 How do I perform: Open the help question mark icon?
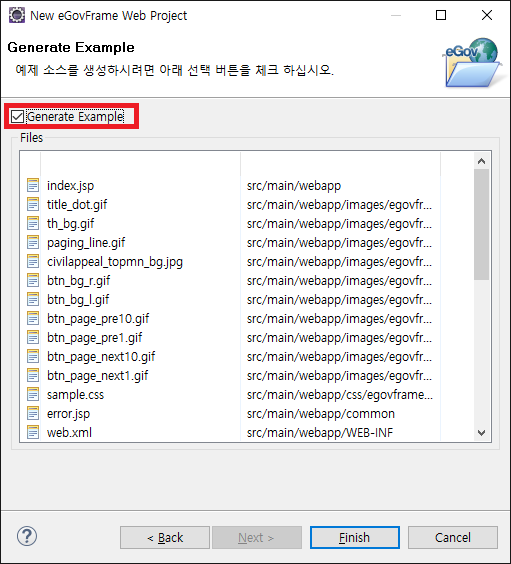click(x=27, y=536)
